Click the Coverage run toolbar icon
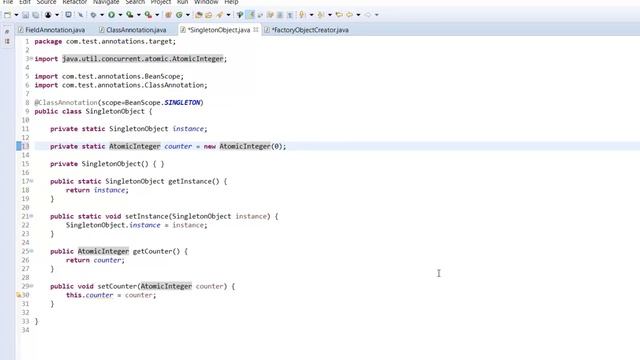Image resolution: width=640 pixels, height=360 pixels. [x=129, y=15]
